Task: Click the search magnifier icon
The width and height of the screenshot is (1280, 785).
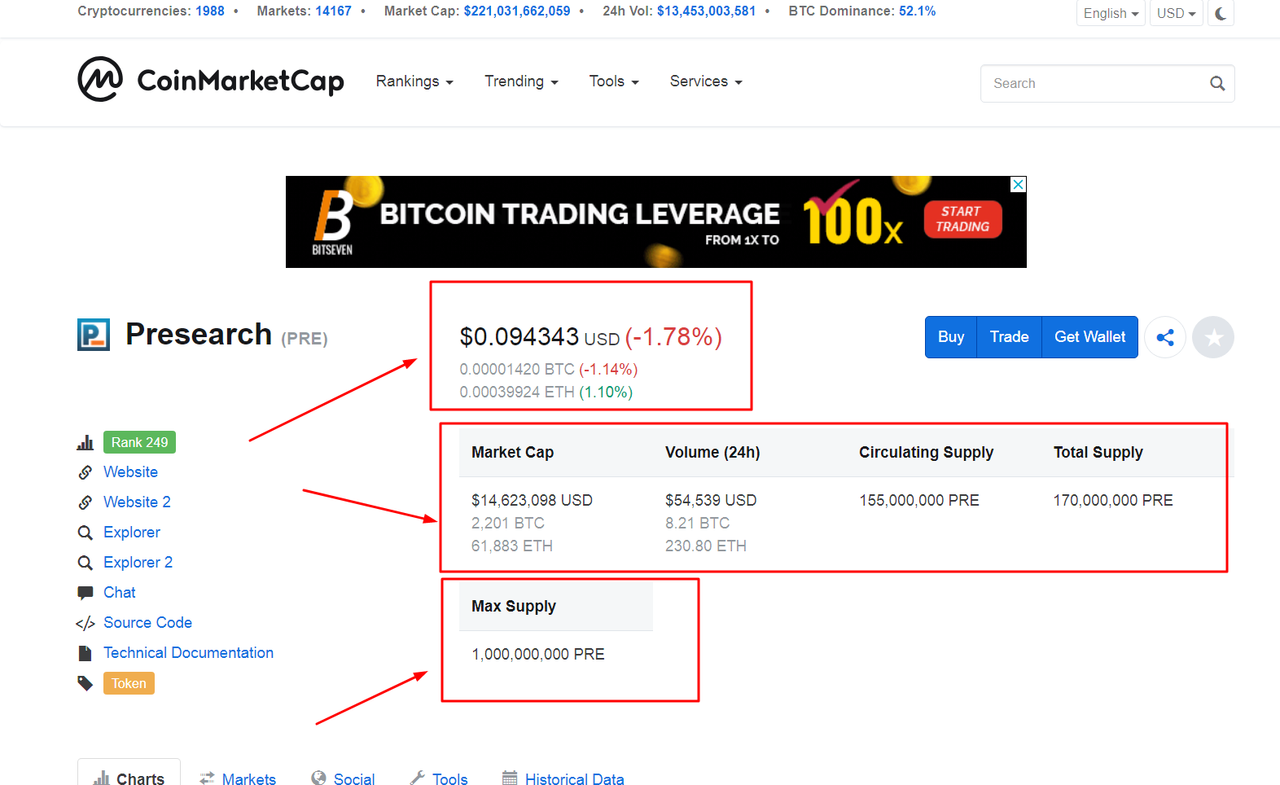Action: pos(1217,84)
